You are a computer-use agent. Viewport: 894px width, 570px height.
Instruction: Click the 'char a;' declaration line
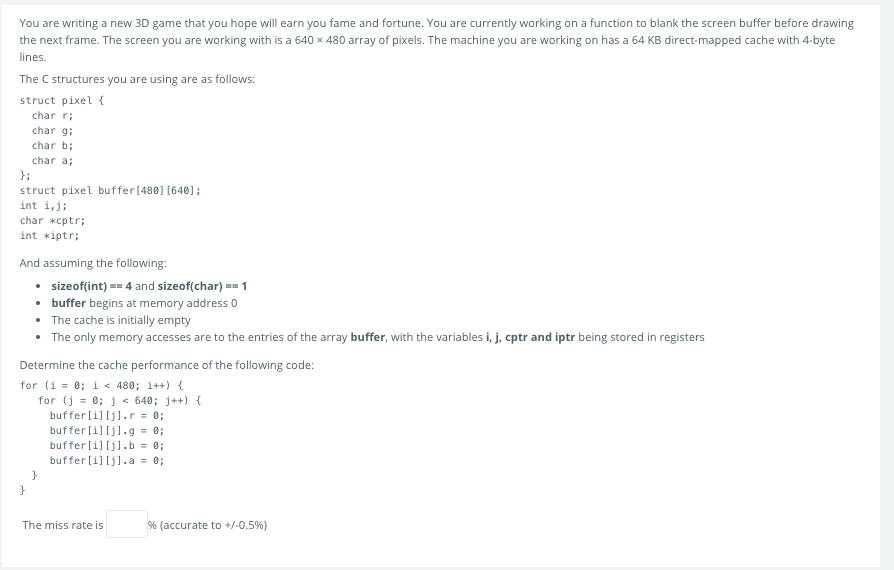pos(52,161)
